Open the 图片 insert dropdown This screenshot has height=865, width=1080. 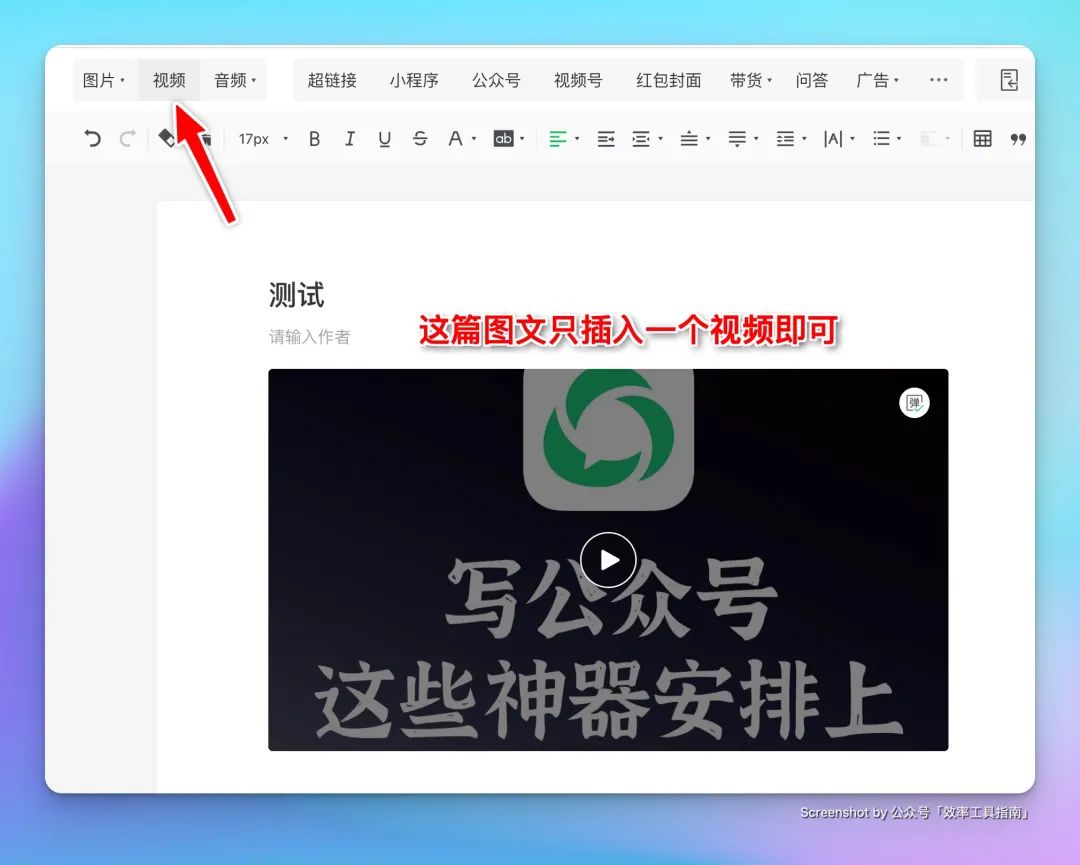(x=102, y=80)
